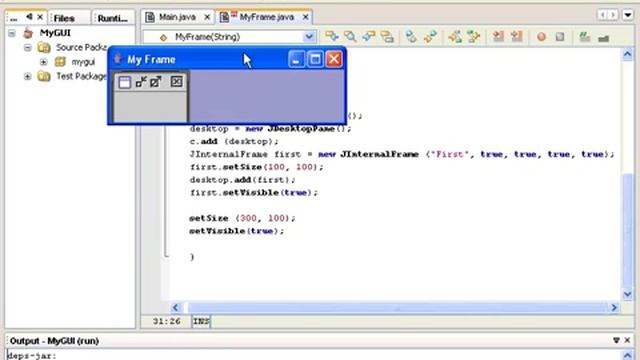
Task: Minimize the My Frame window
Action: [x=296, y=60]
